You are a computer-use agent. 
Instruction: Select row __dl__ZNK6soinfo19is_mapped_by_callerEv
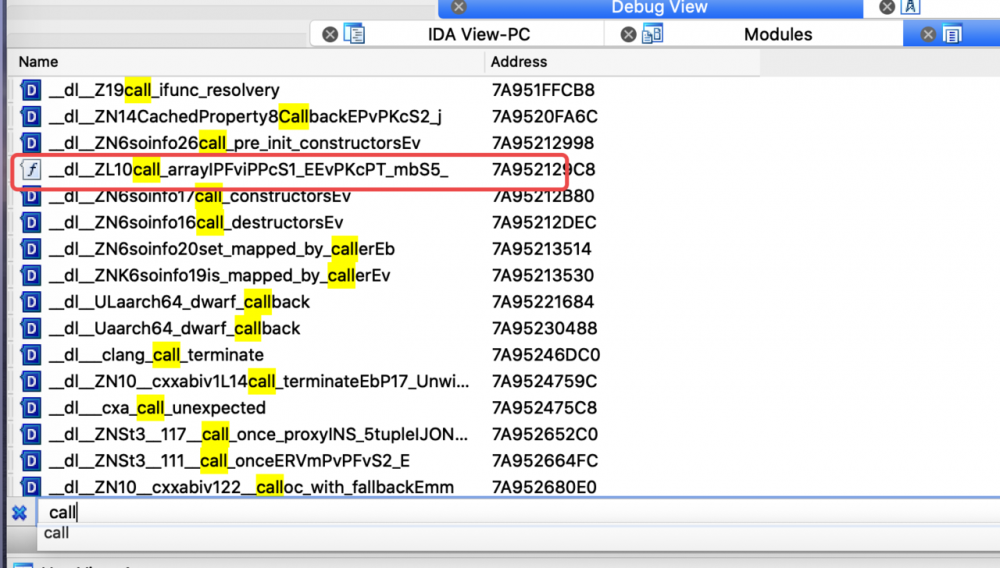pos(219,275)
